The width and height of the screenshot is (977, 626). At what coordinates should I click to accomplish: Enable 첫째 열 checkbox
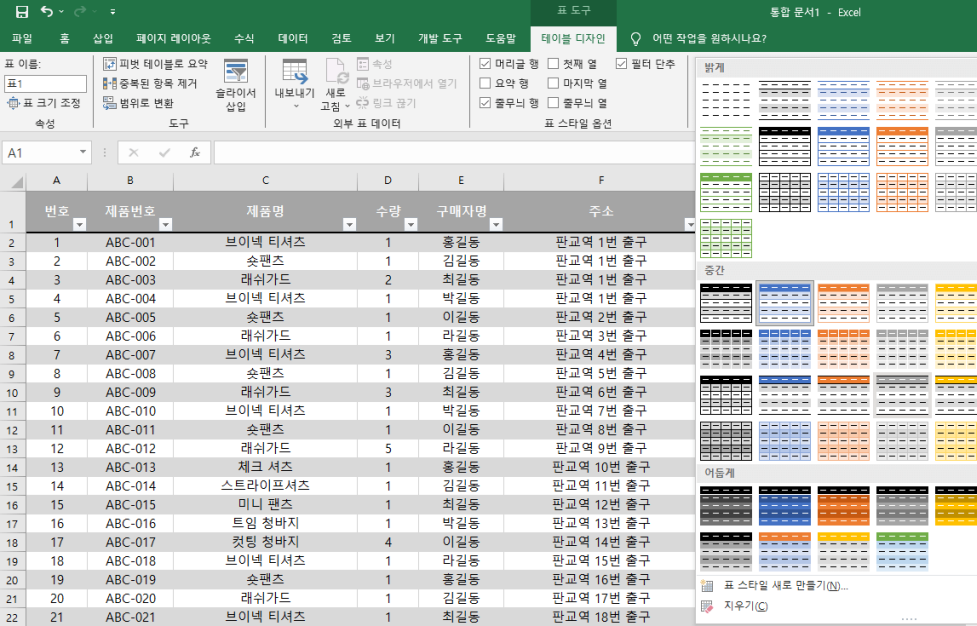coord(553,64)
